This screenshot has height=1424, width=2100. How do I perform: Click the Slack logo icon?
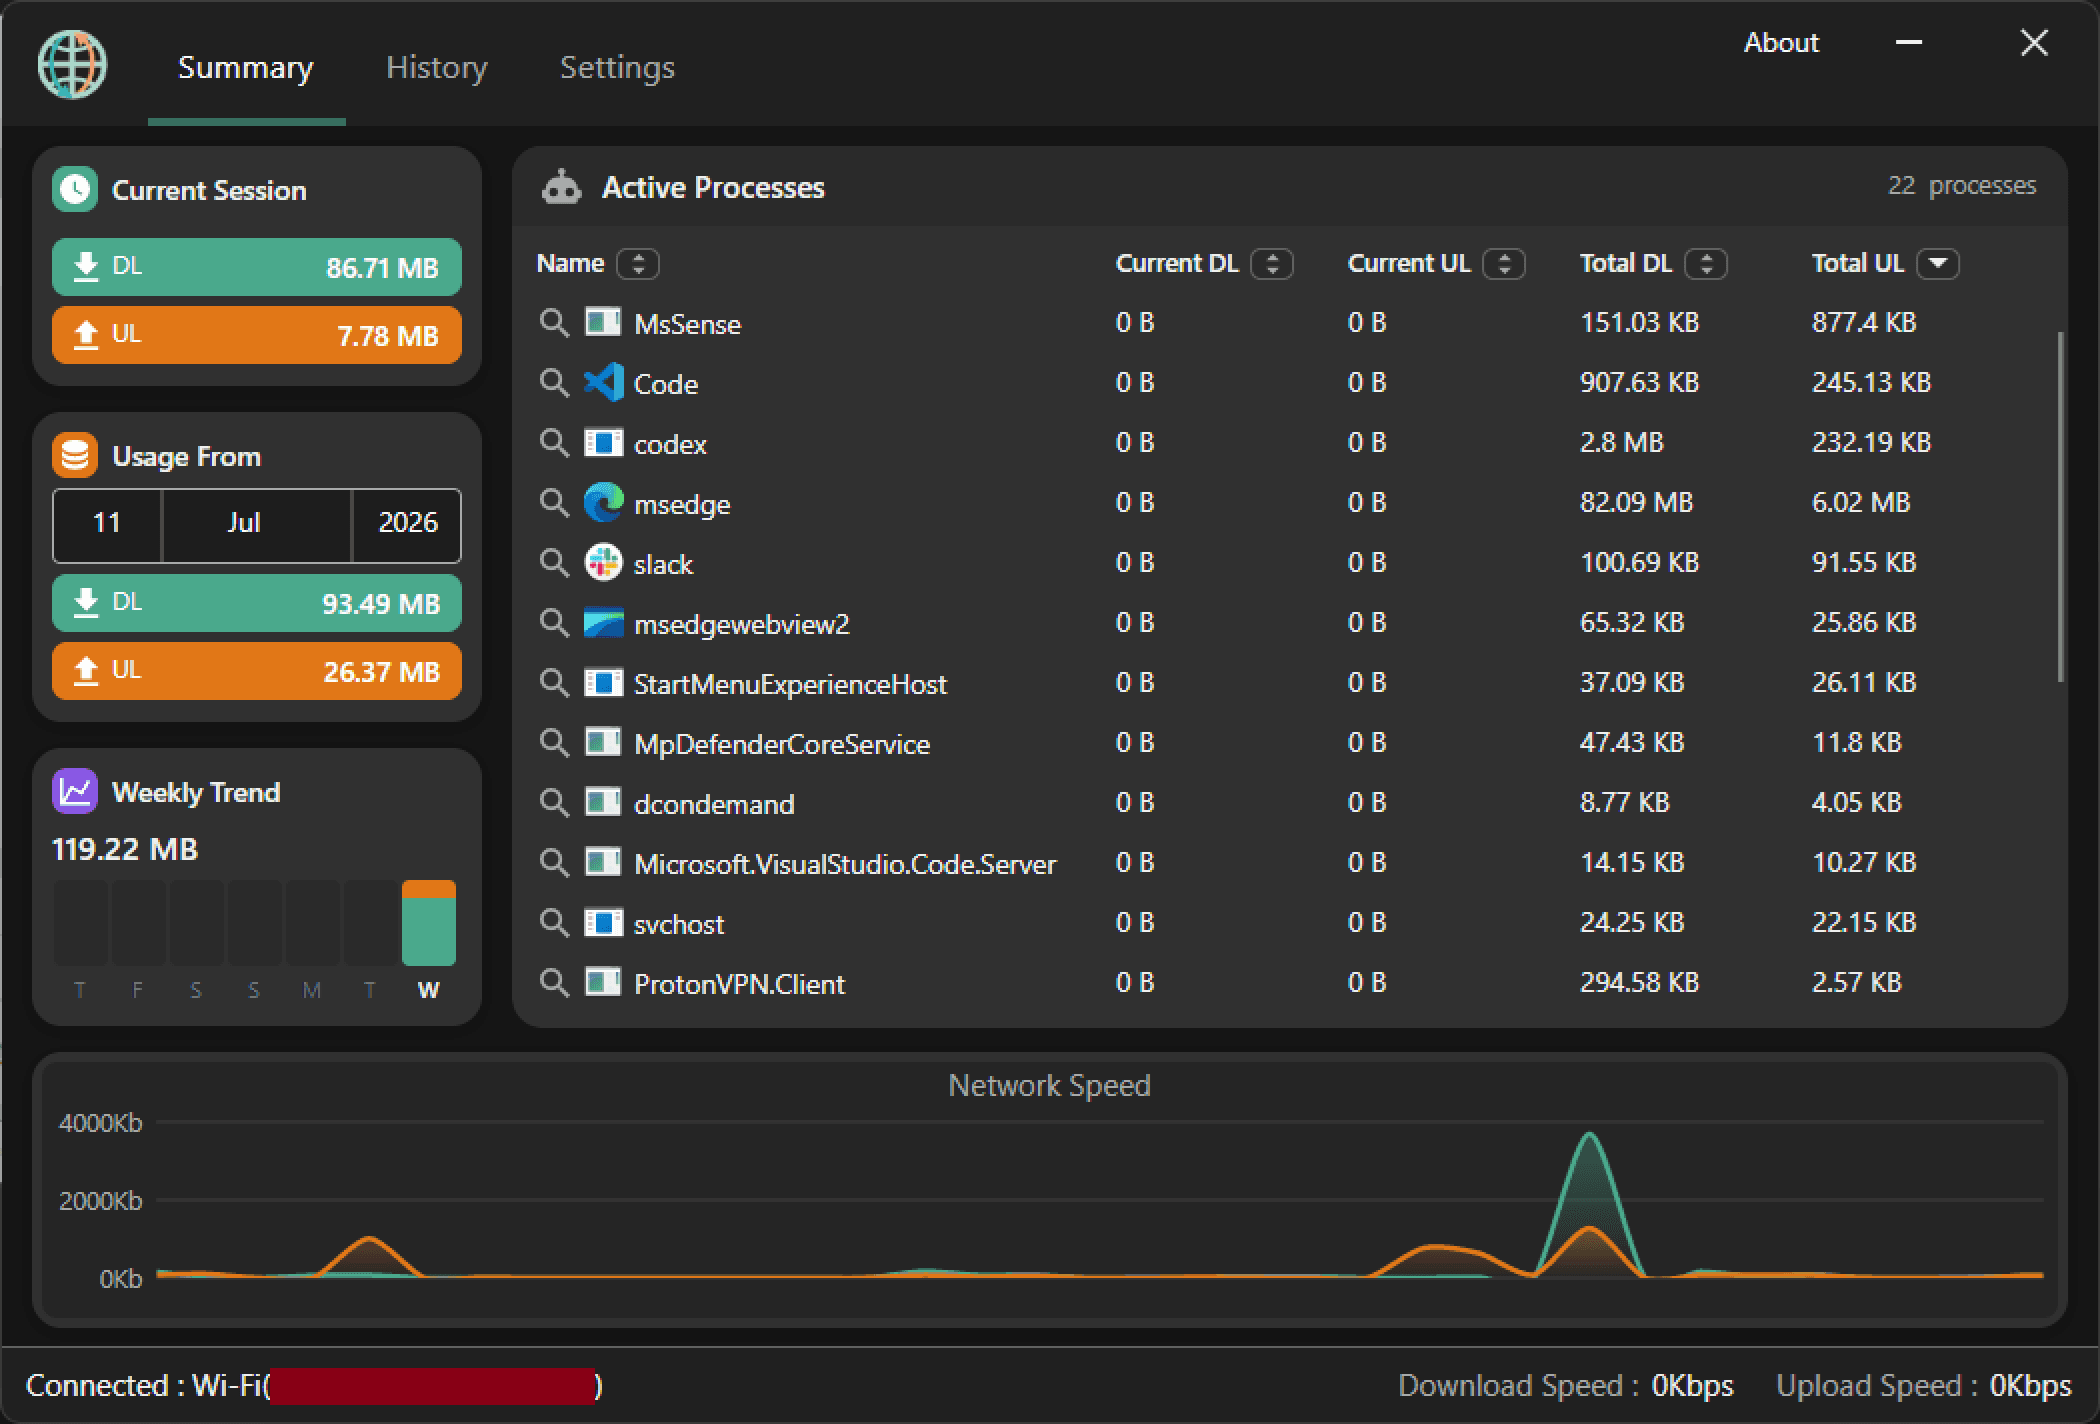pyautogui.click(x=603, y=562)
